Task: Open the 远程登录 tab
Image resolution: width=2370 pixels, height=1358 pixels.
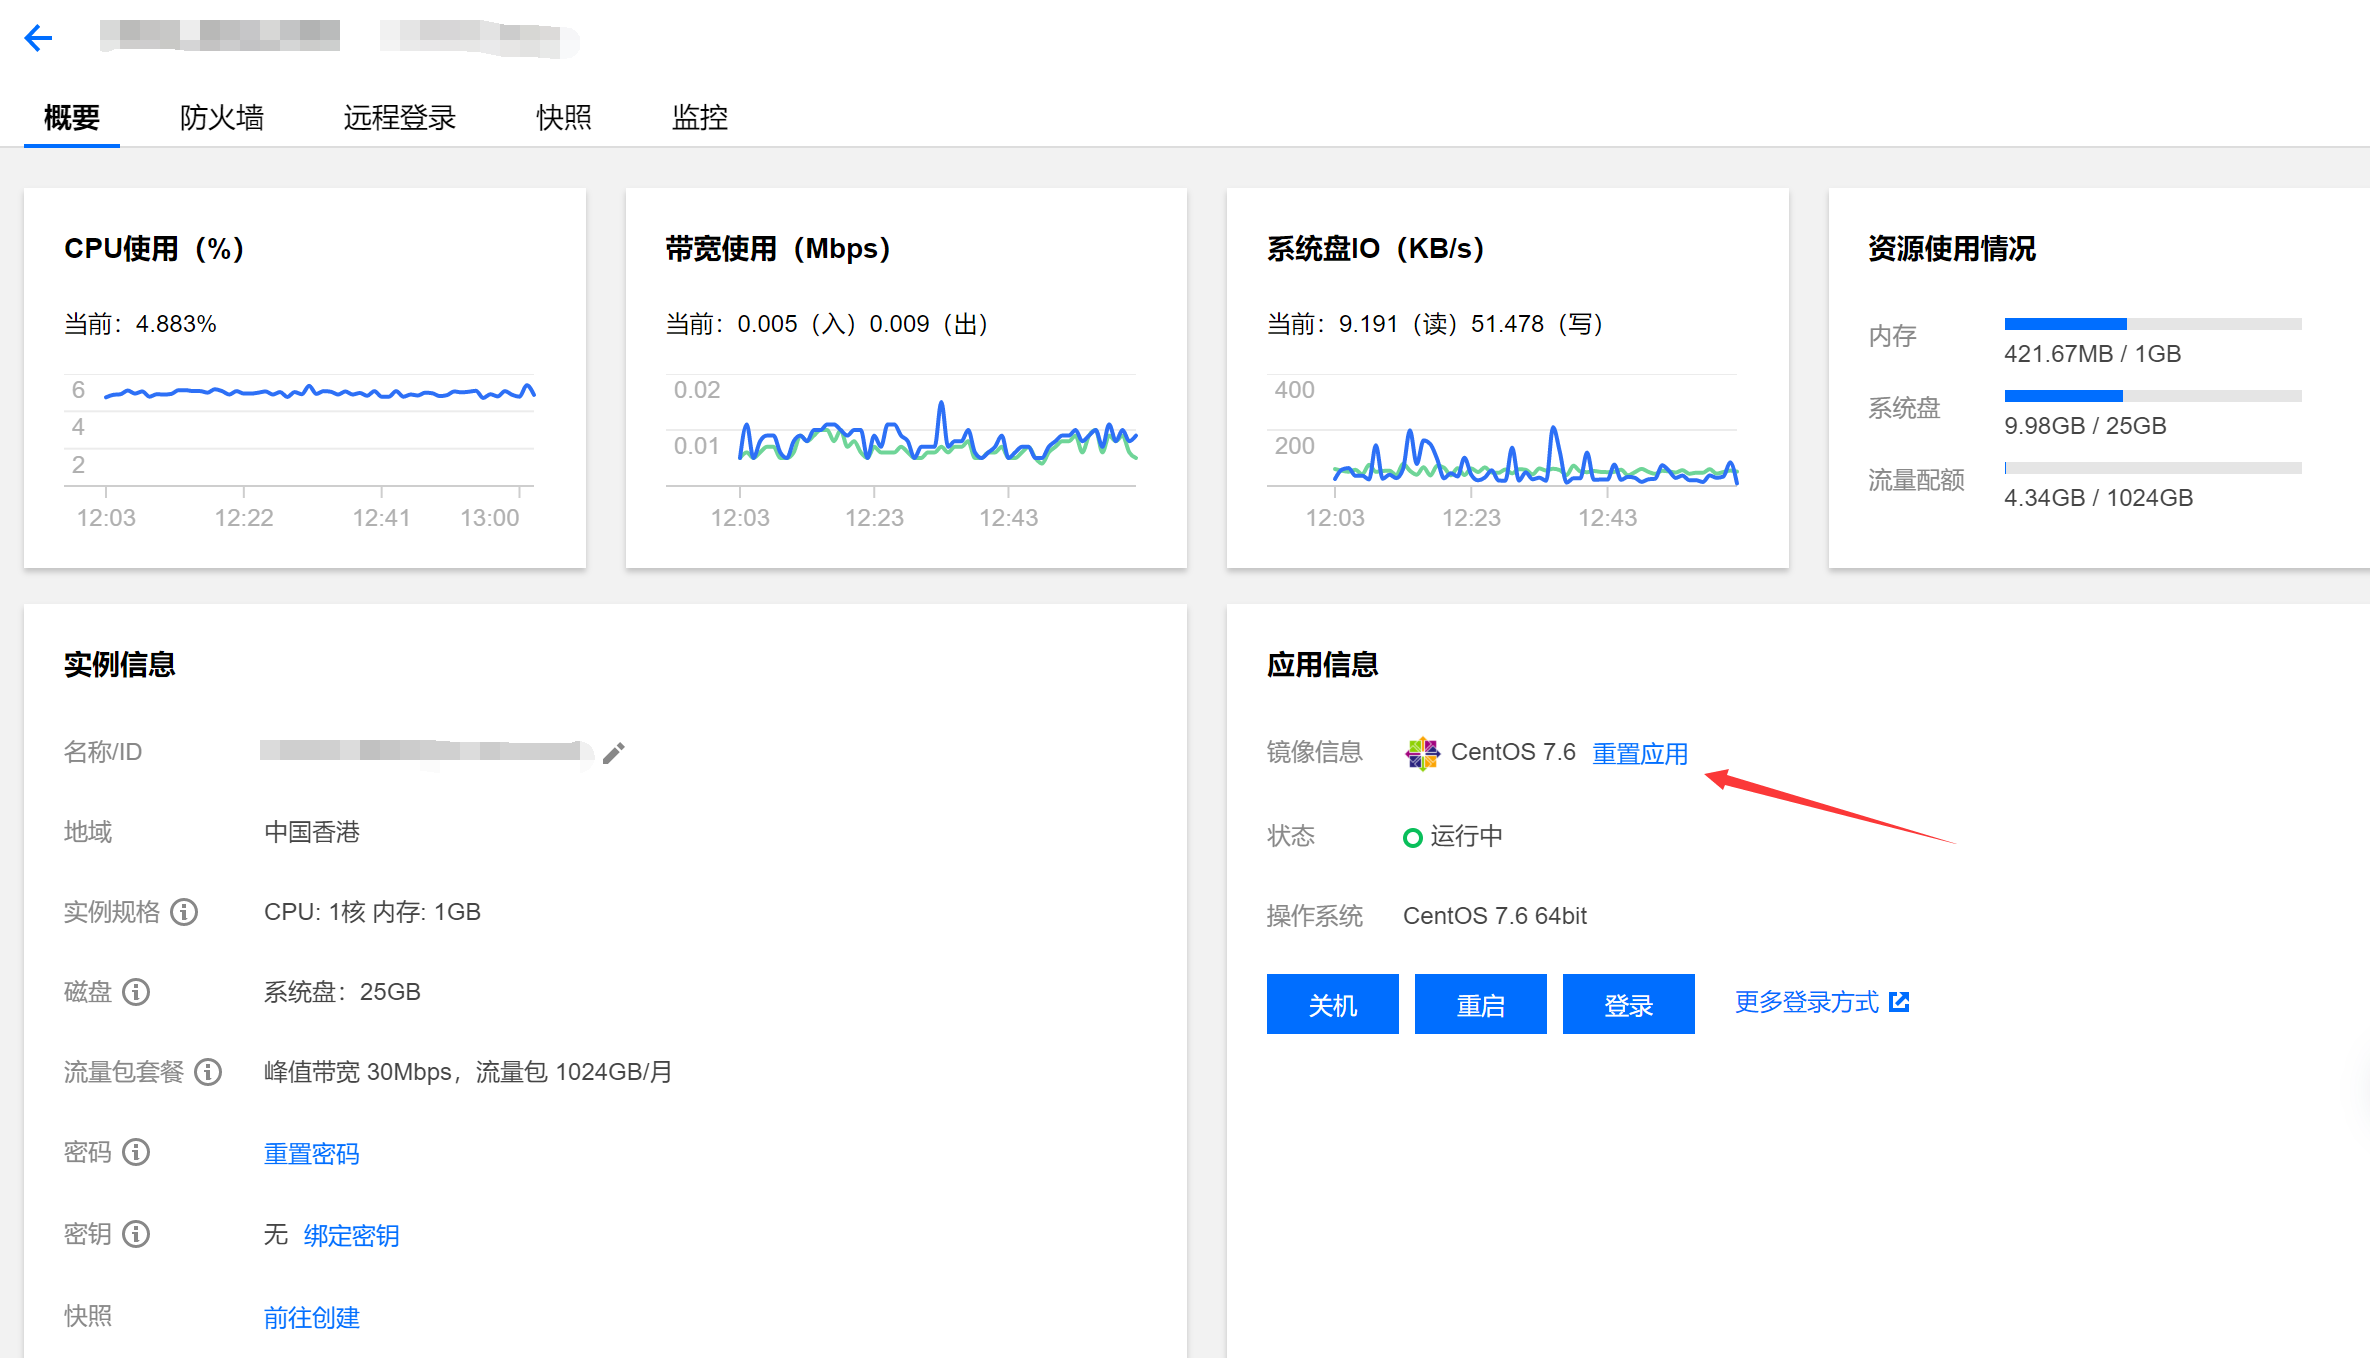Action: [400, 118]
